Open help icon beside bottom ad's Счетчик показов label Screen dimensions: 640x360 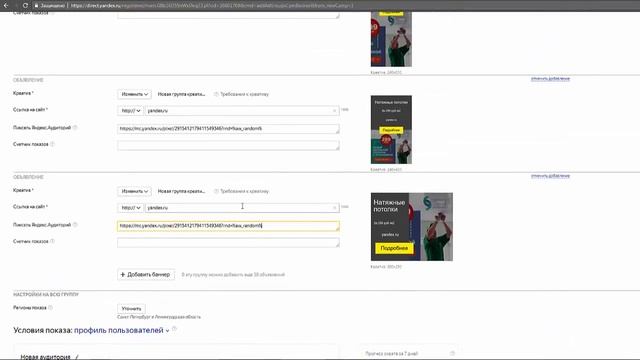(52, 241)
